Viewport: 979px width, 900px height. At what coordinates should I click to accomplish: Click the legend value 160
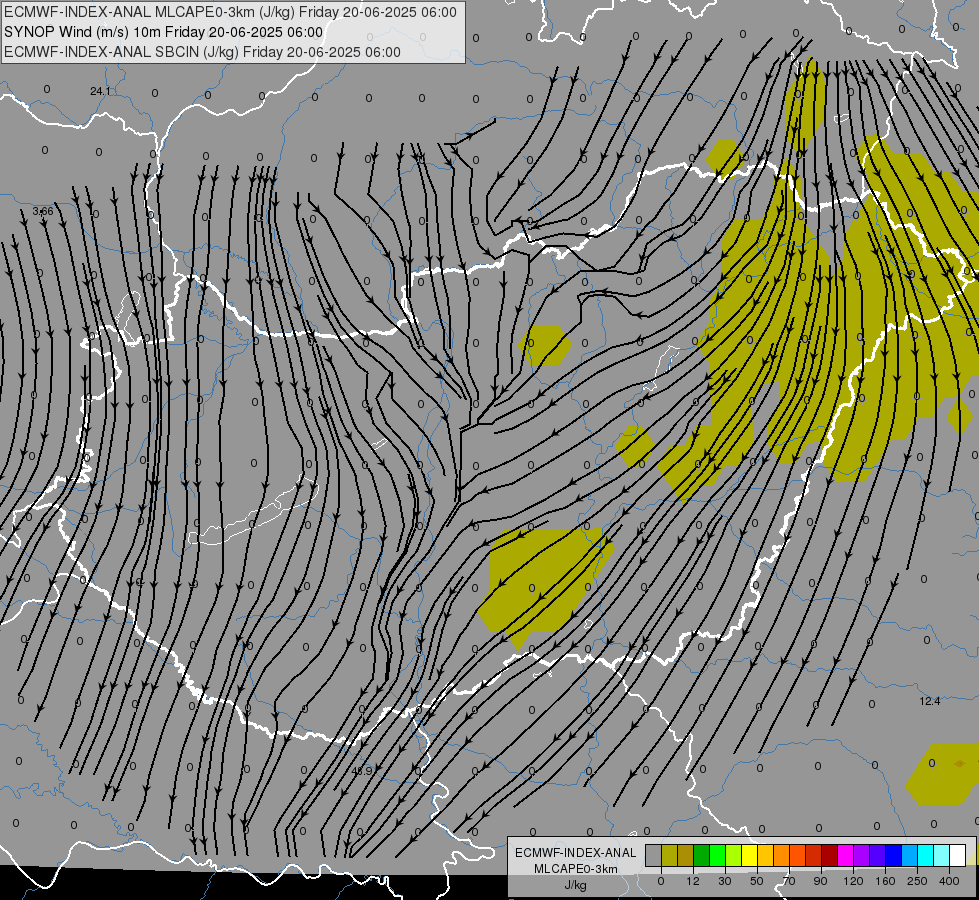point(885,881)
